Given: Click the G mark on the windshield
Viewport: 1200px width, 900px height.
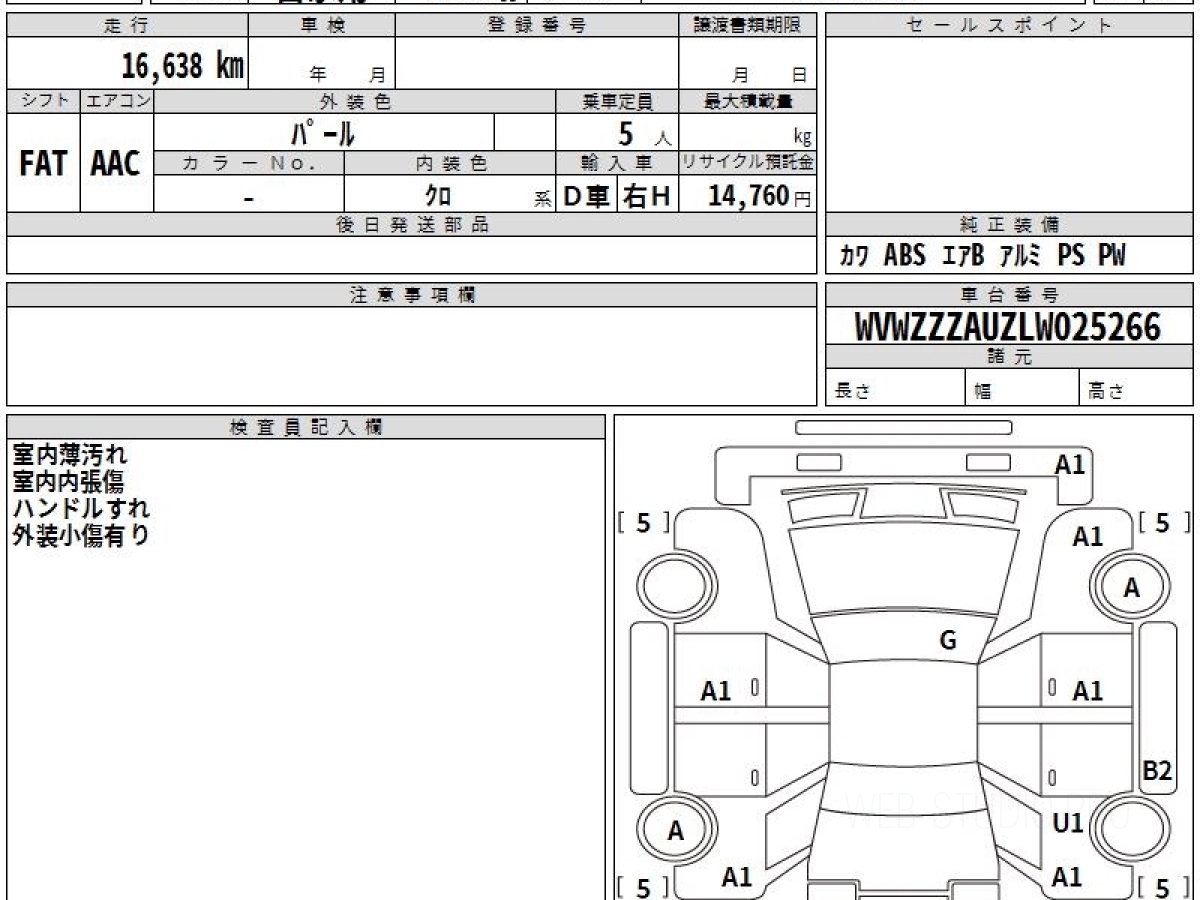Looking at the screenshot, I should click(x=948, y=641).
